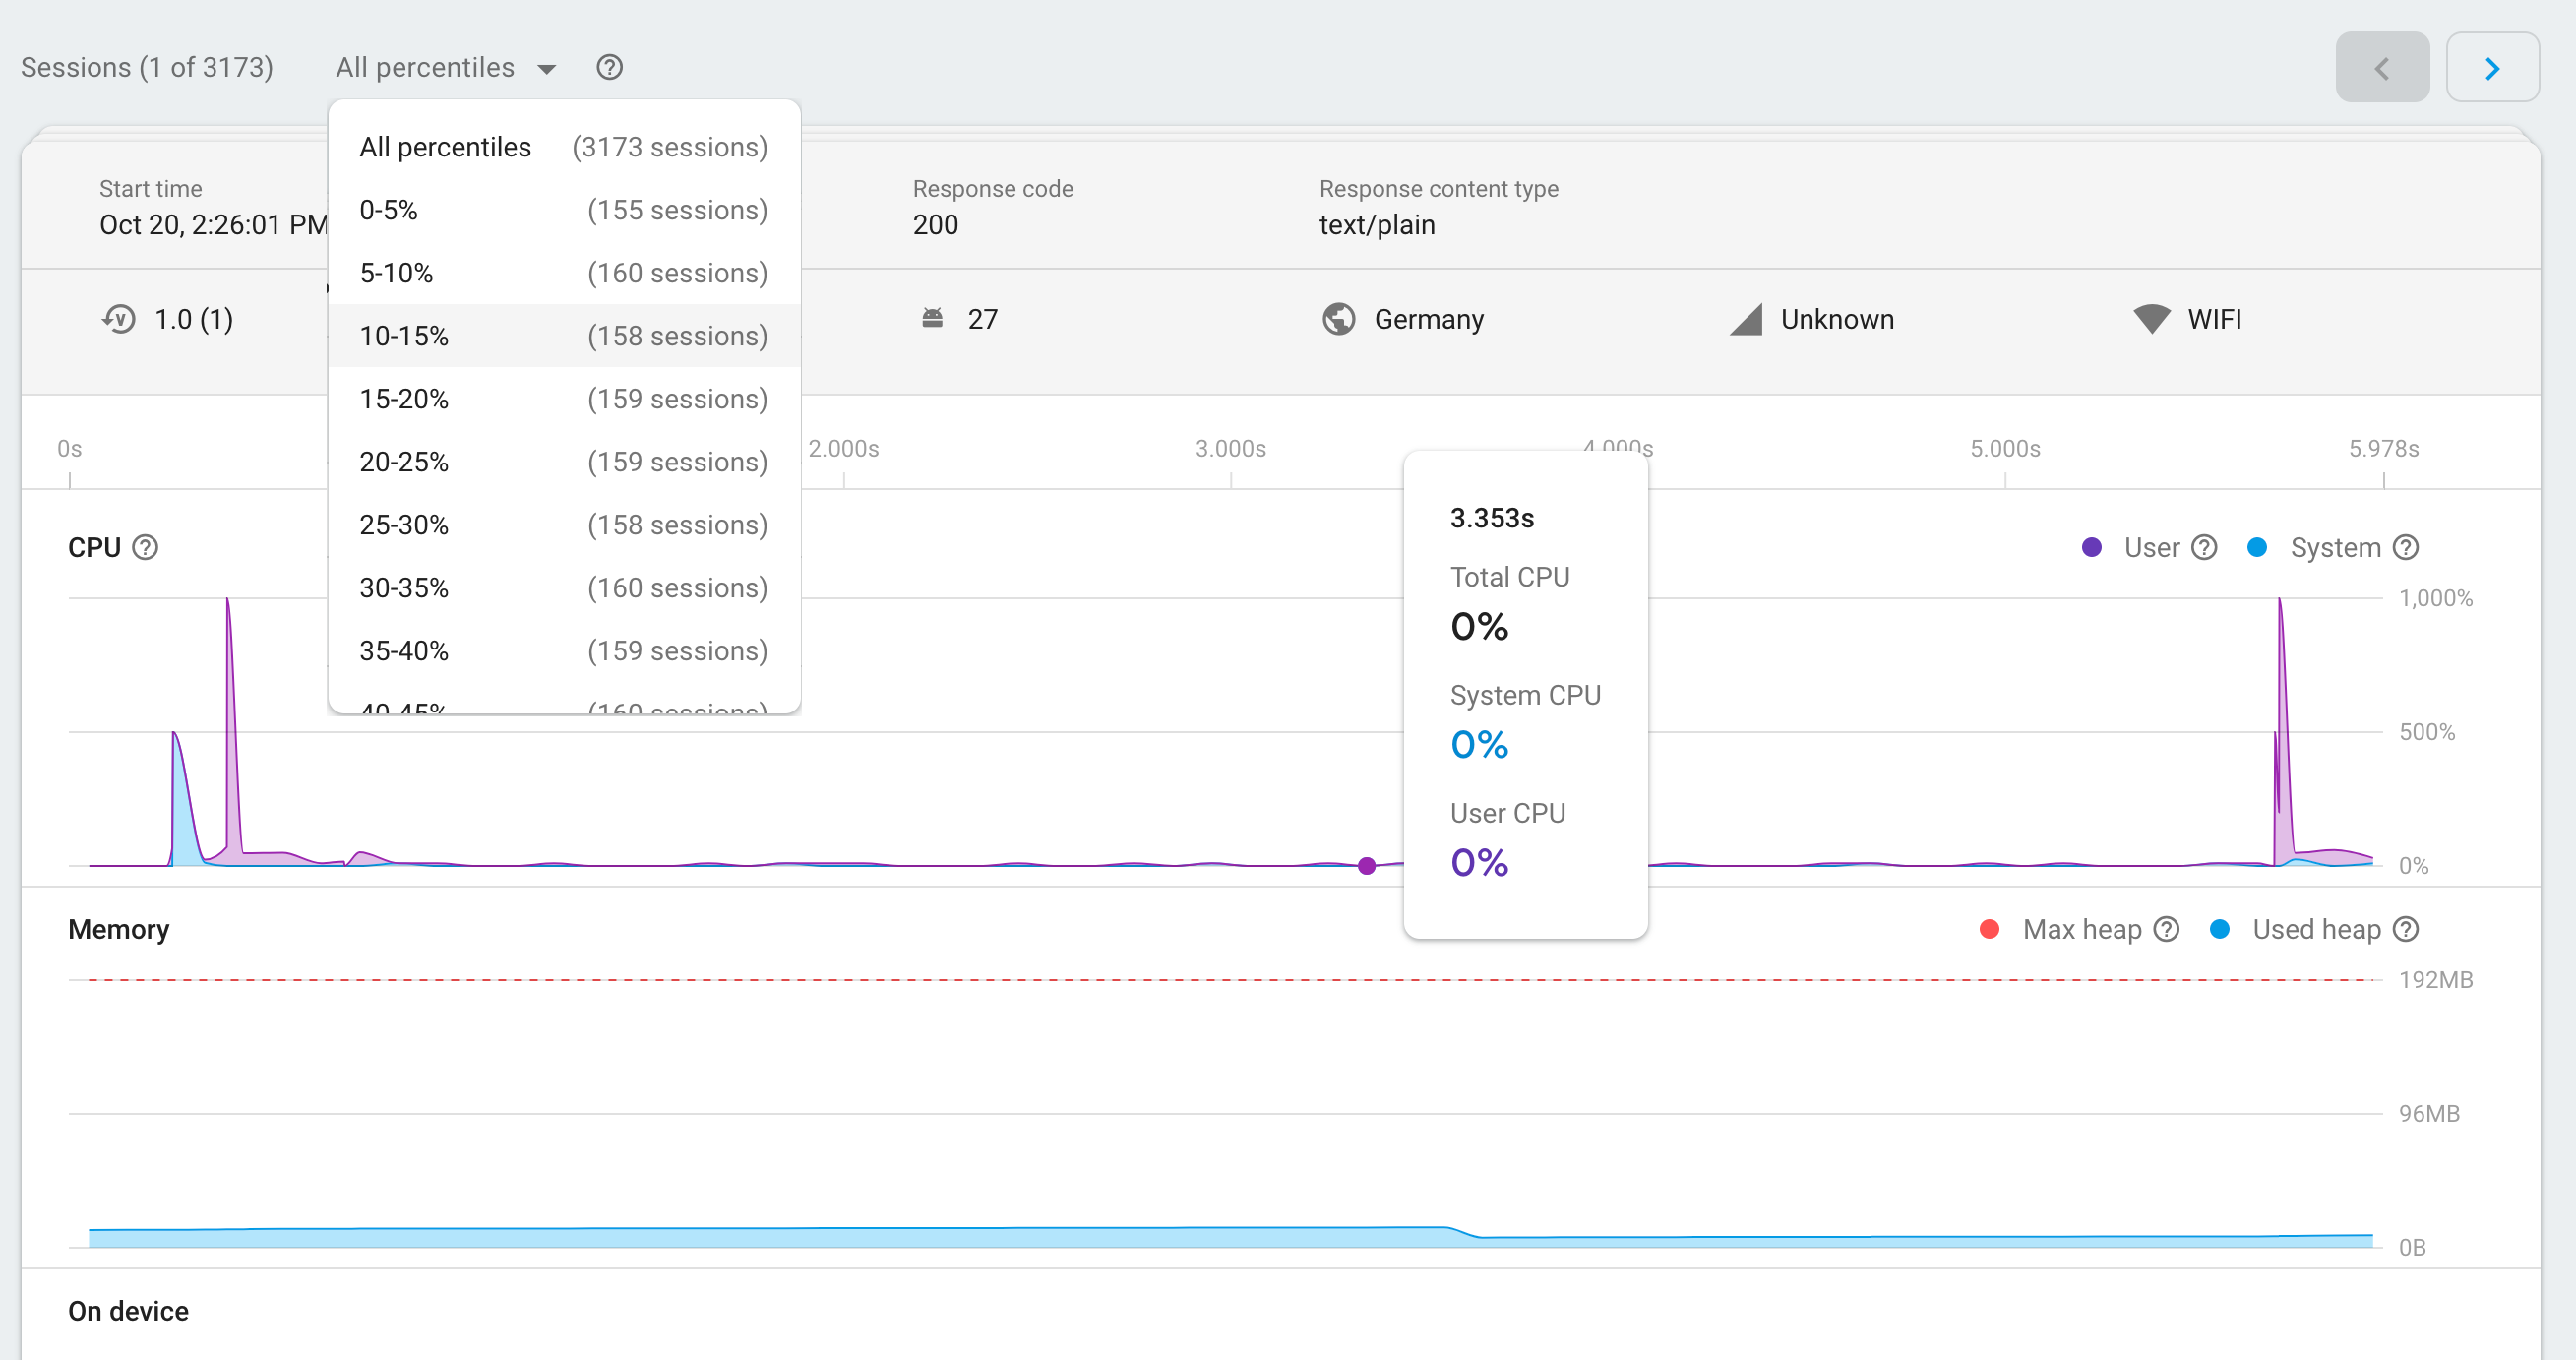Click the 1,000% CPU axis label
The width and height of the screenshot is (2576, 1360).
click(2436, 598)
